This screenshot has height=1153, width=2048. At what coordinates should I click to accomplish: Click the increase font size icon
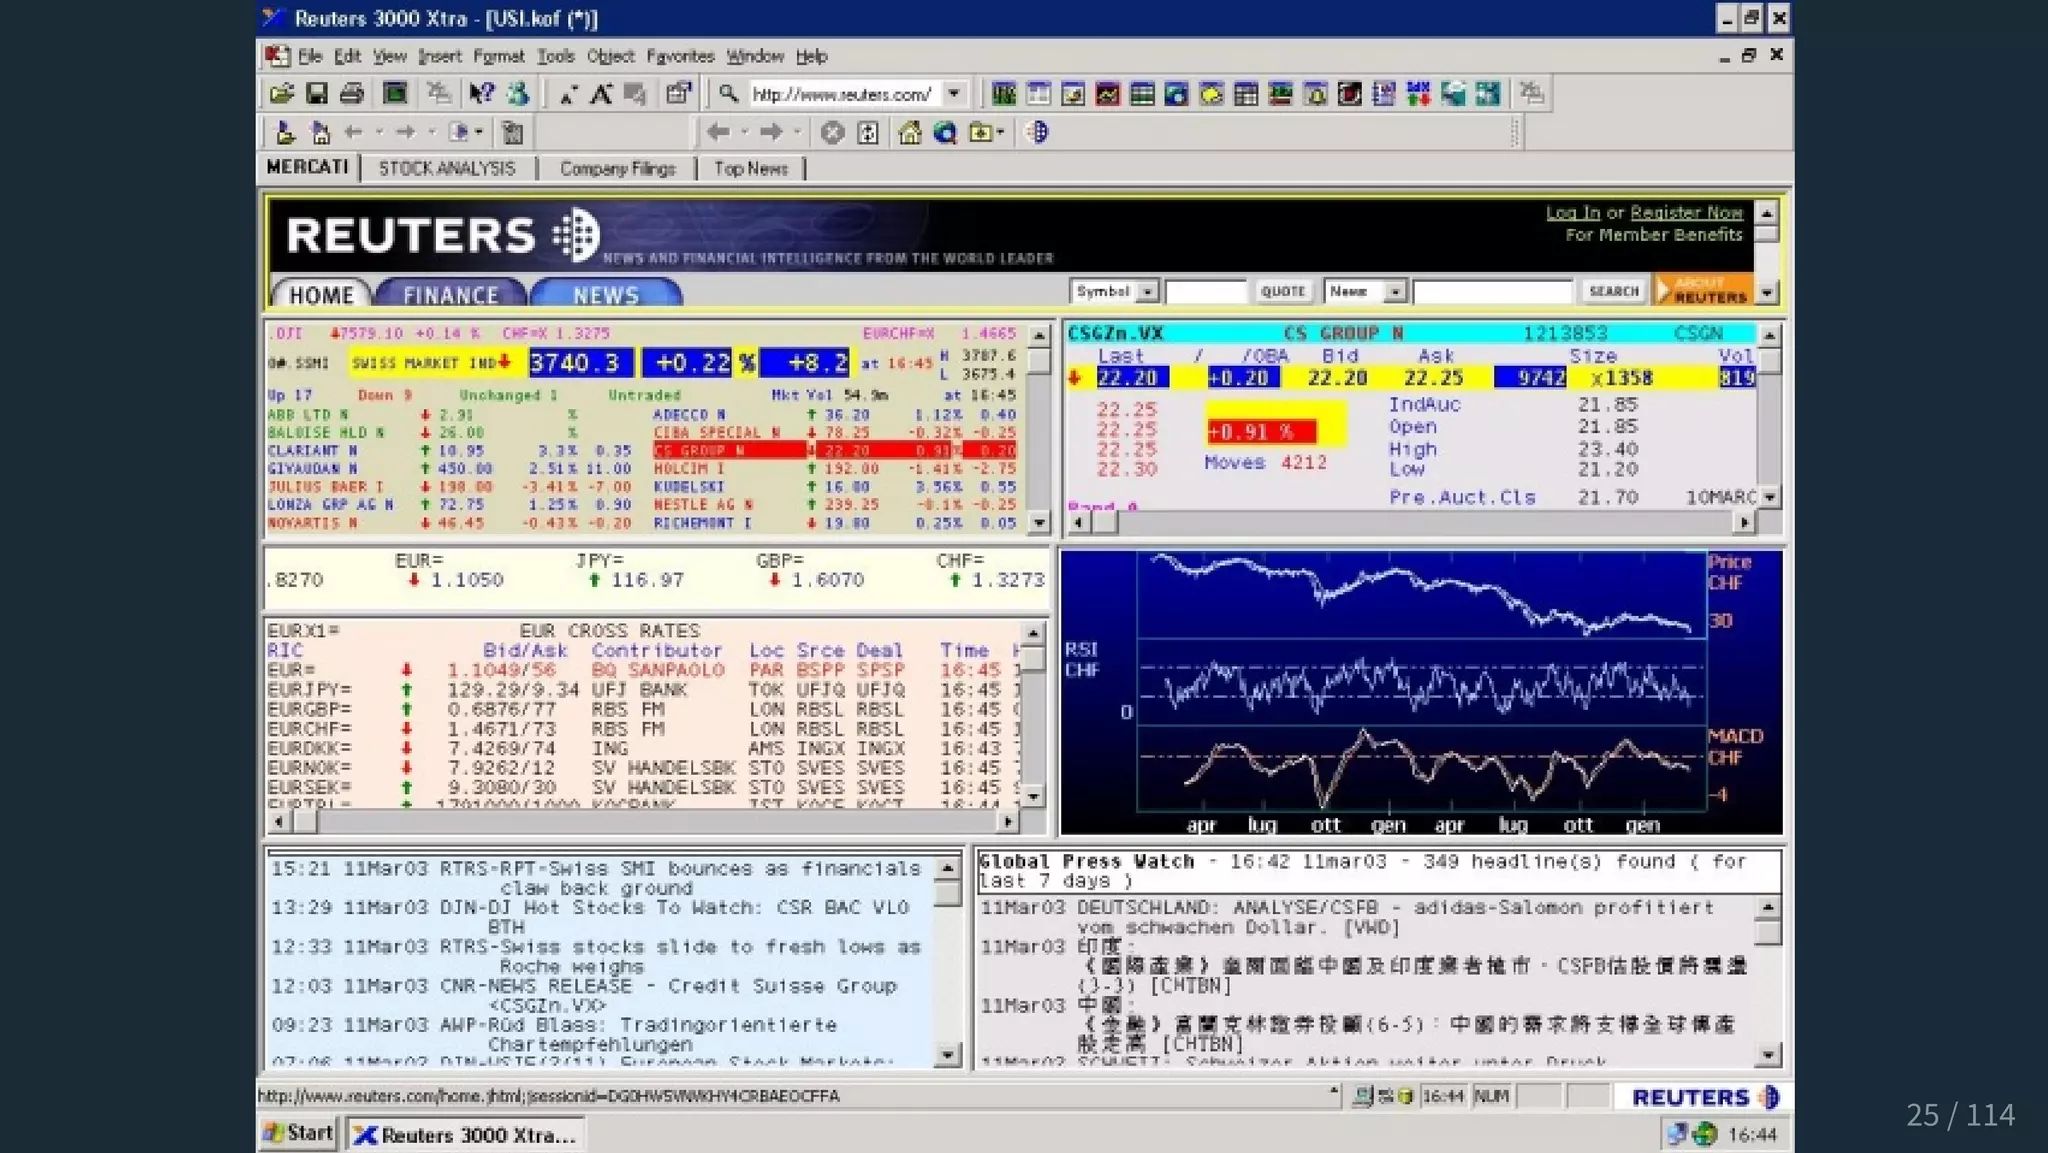click(601, 94)
